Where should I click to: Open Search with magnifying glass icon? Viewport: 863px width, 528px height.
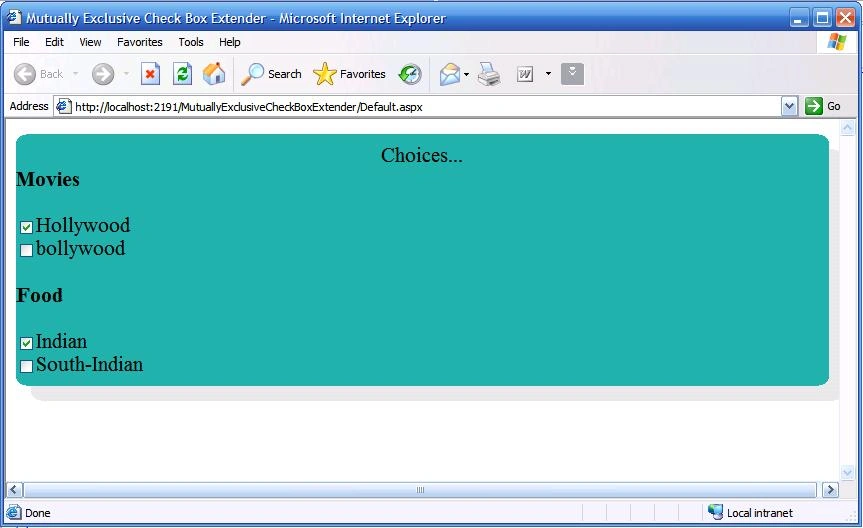[x=253, y=74]
